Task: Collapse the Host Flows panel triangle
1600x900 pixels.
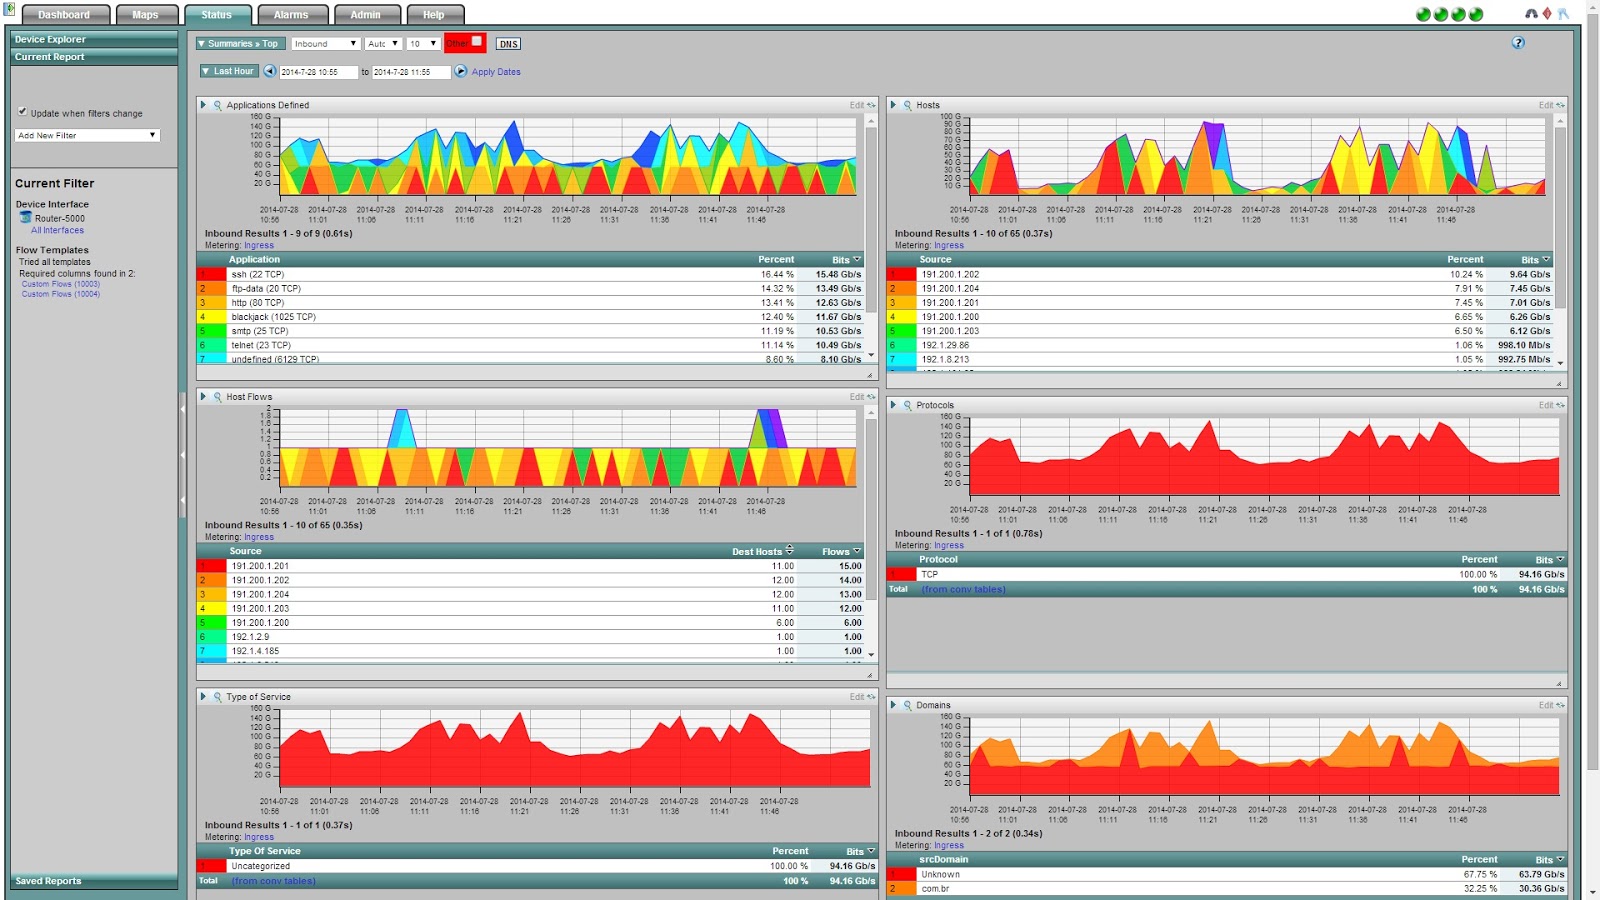Action: (x=205, y=396)
